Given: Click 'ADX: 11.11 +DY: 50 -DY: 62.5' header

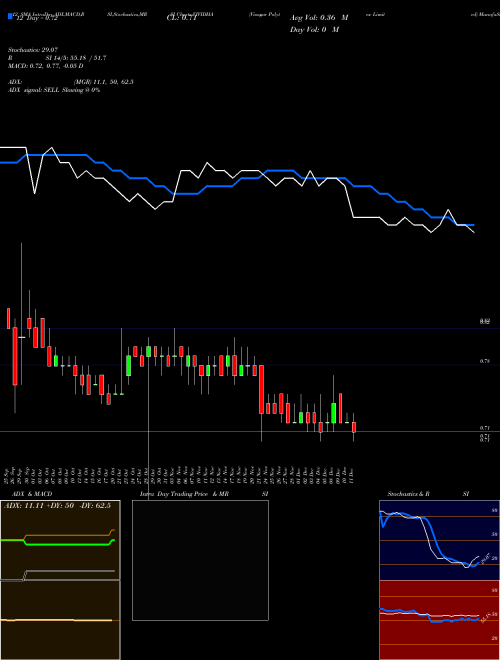Looking at the screenshot, I should 57,506.
